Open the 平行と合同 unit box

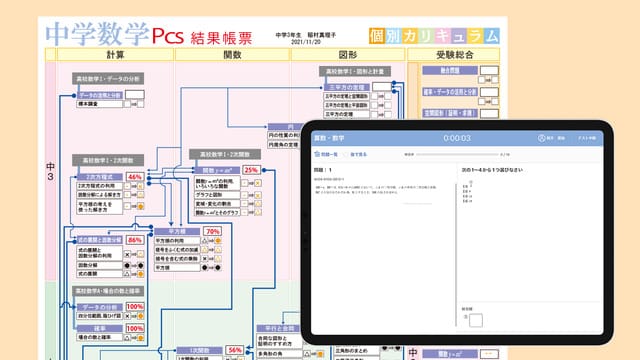279,329
